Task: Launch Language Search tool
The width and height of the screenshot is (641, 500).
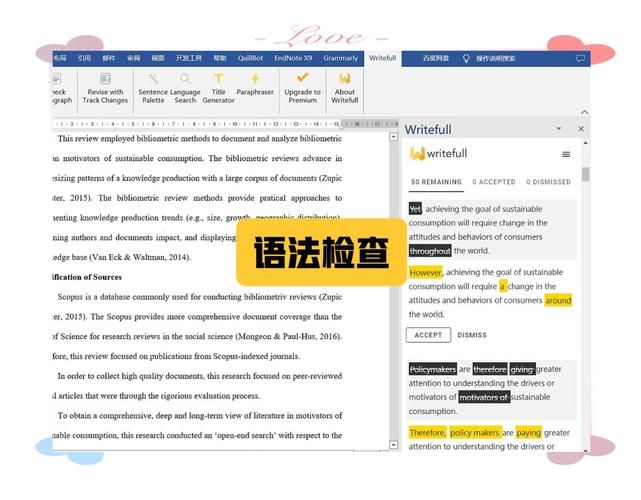Action: tap(185, 89)
